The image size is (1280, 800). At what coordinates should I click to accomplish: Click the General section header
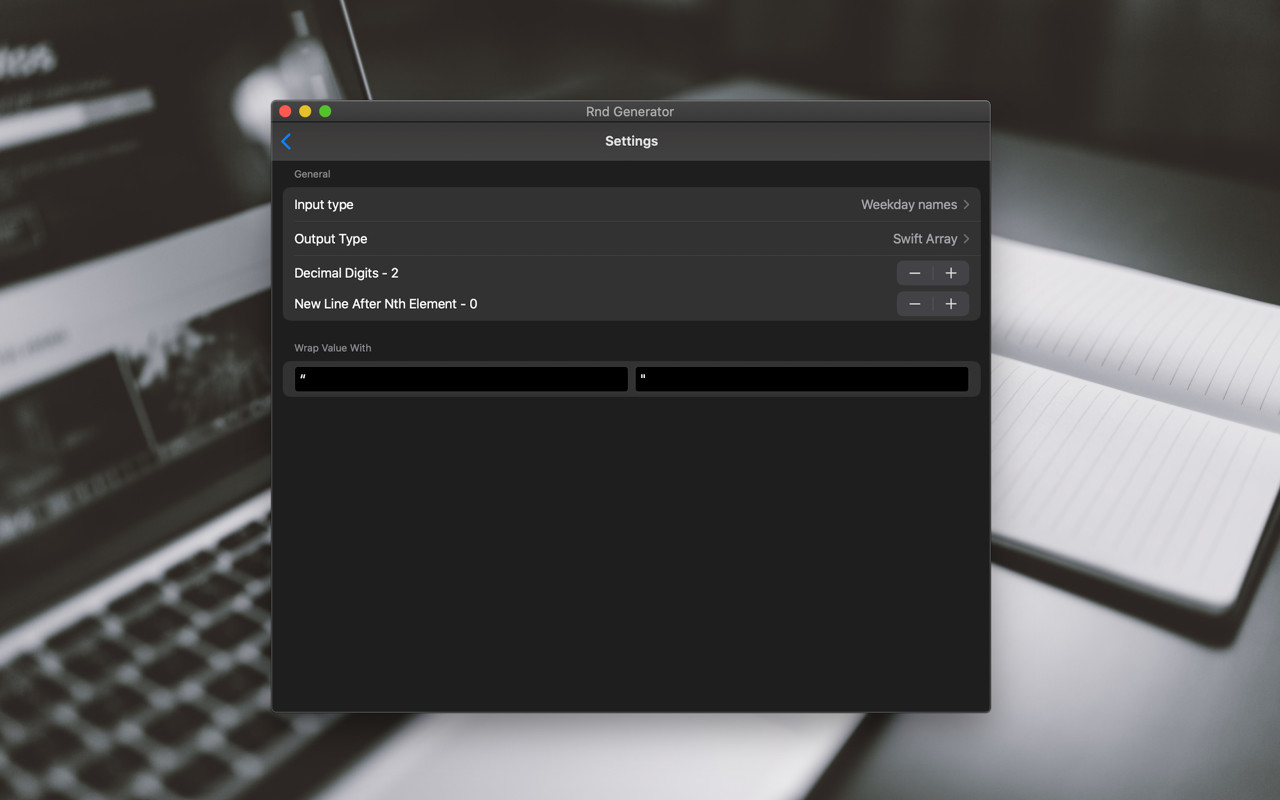click(x=312, y=174)
